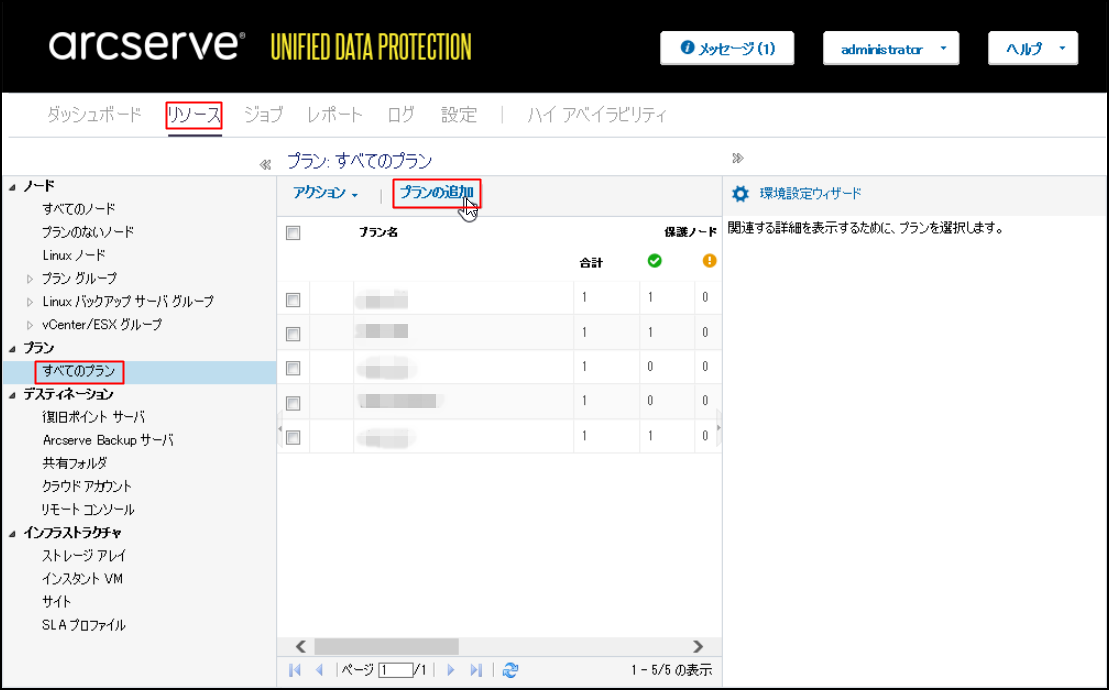Expand the プラン グループ tree node
This screenshot has width=1109, height=690.
click(30, 279)
